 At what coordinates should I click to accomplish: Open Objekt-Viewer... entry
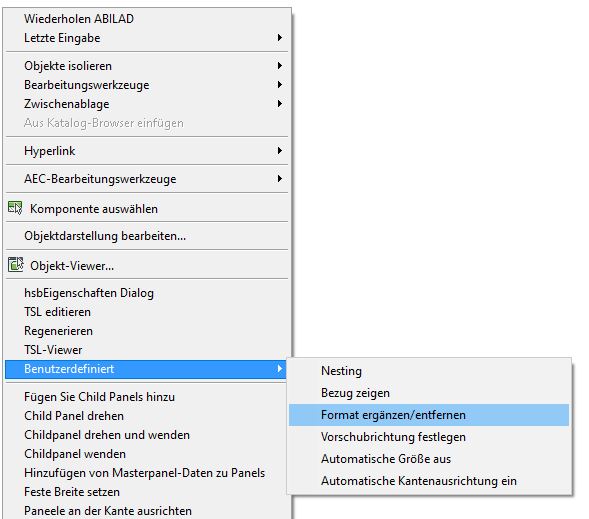click(x=146, y=266)
